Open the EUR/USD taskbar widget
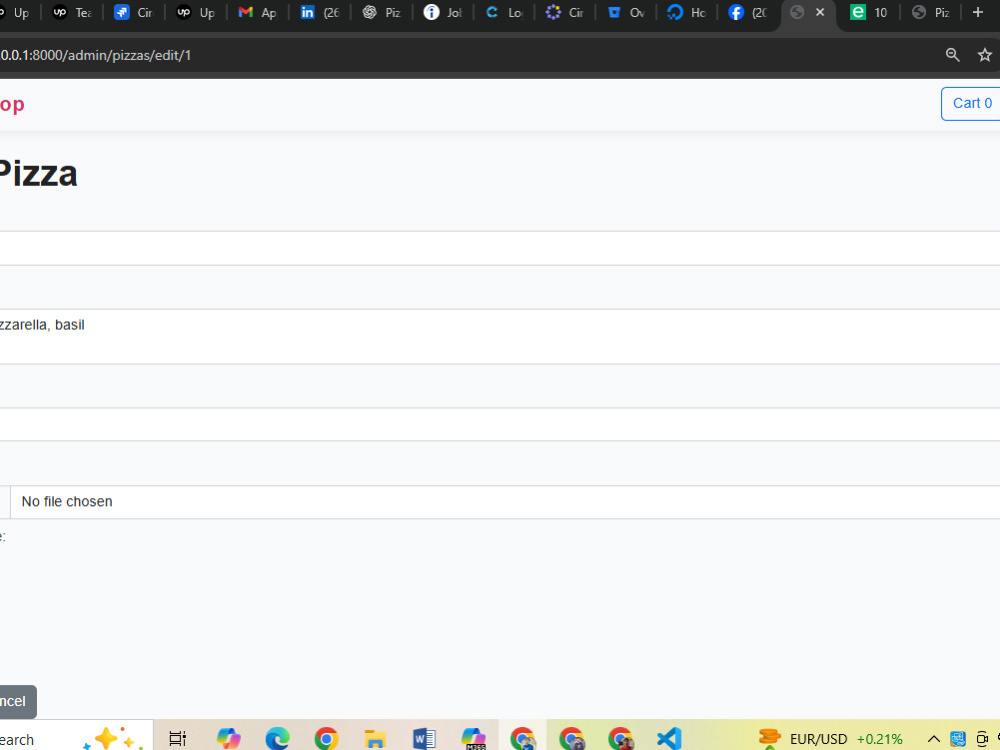The image size is (1000, 750). click(830, 739)
